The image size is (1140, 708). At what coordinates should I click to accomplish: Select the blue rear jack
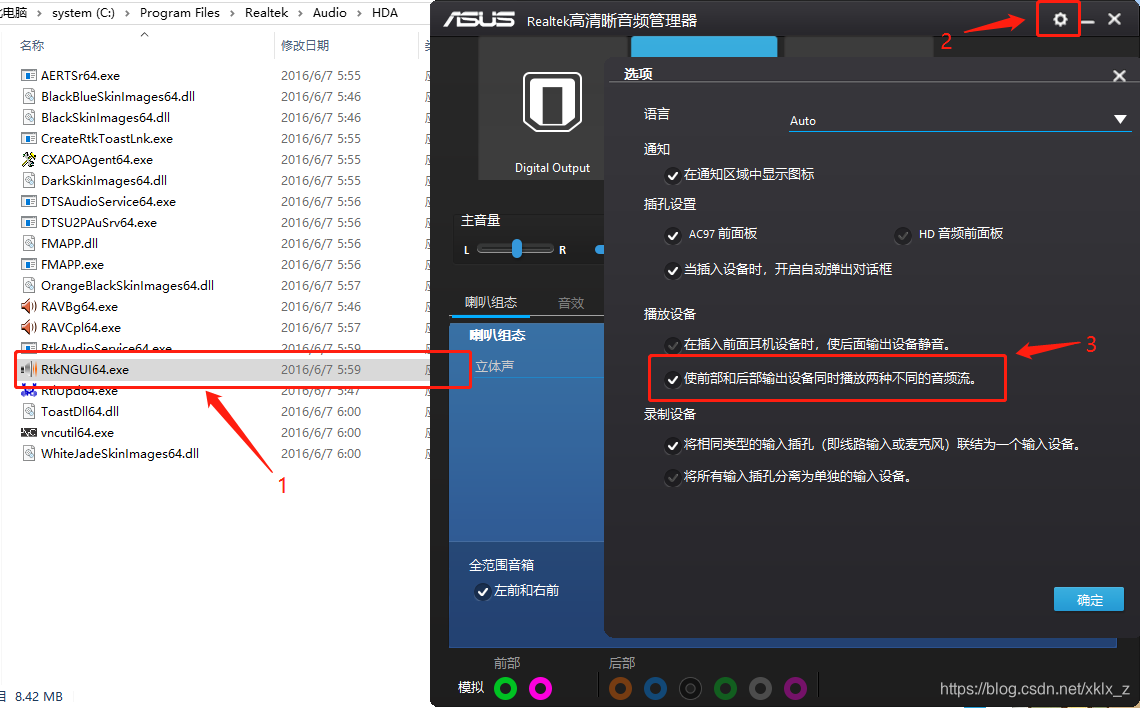coord(655,688)
